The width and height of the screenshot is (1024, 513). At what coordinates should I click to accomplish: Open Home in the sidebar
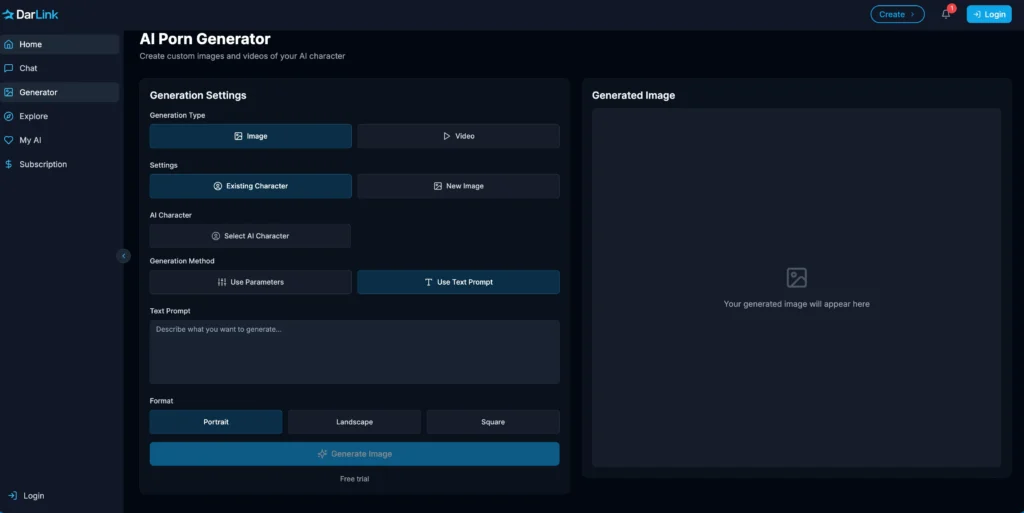pyautogui.click(x=59, y=44)
